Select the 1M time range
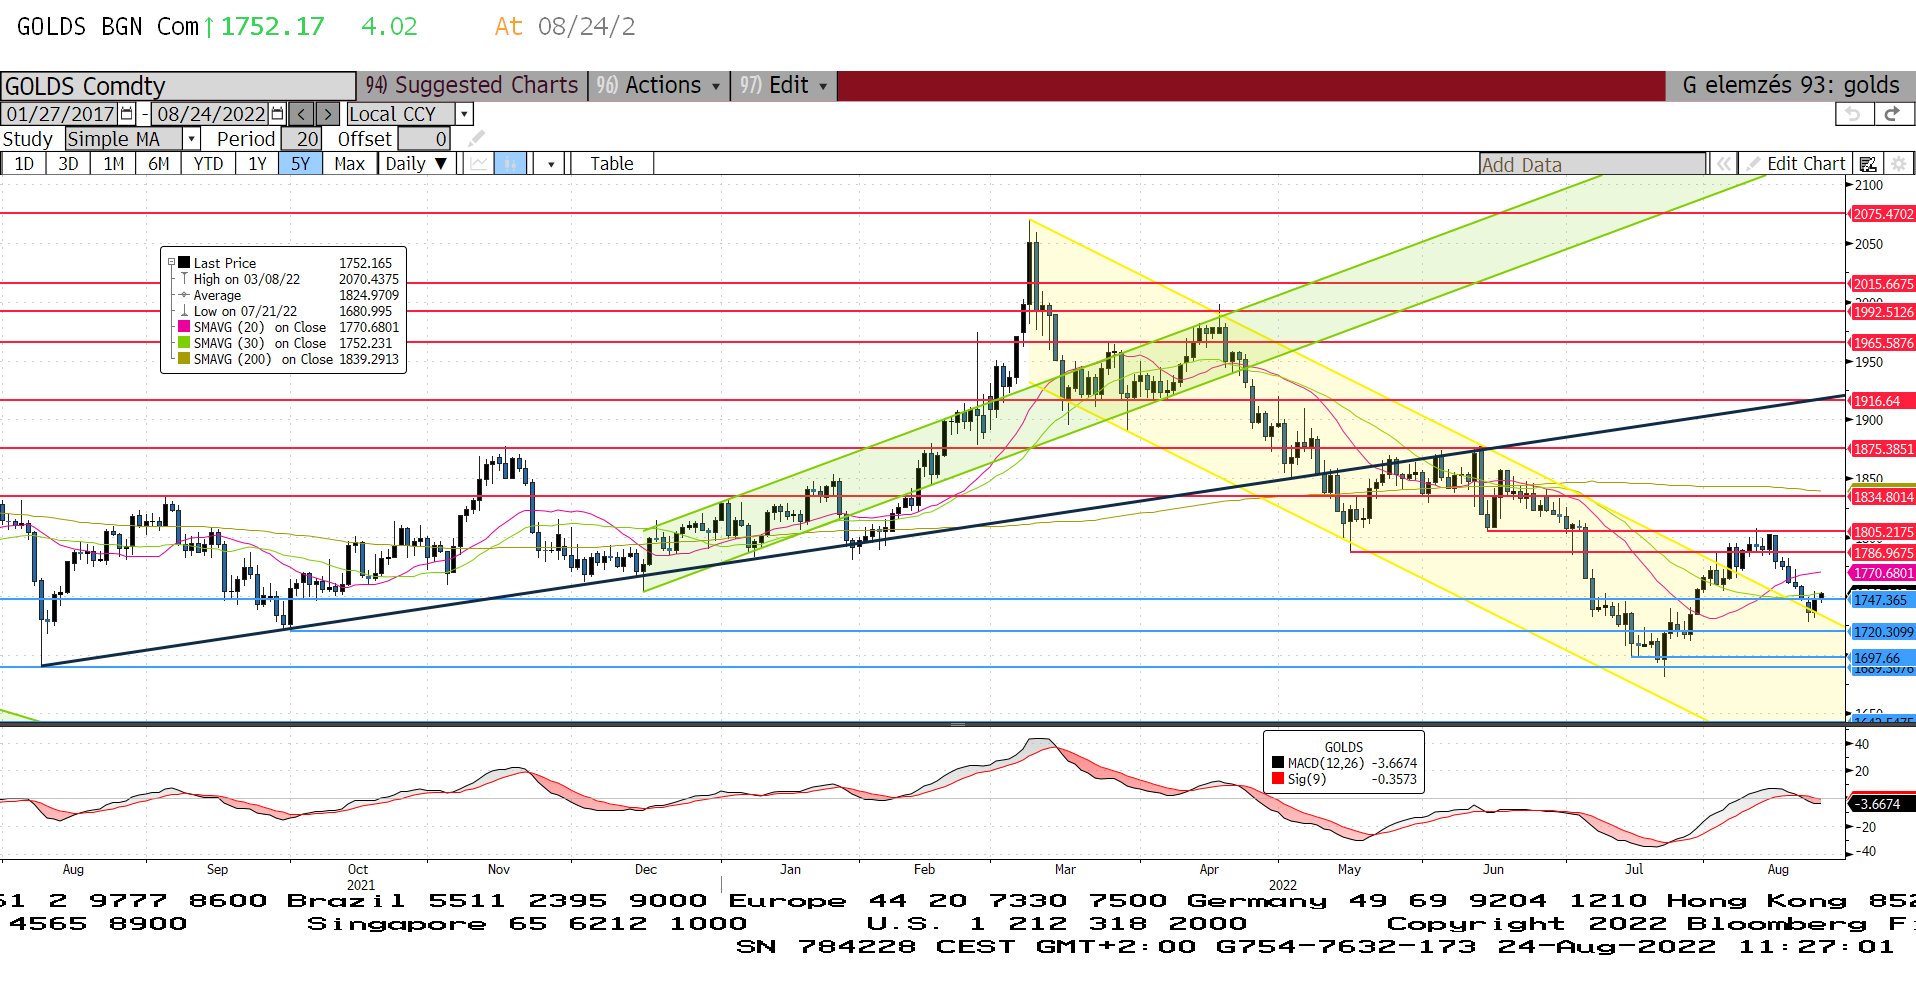Screen dimensions: 1916x1002 (114, 164)
